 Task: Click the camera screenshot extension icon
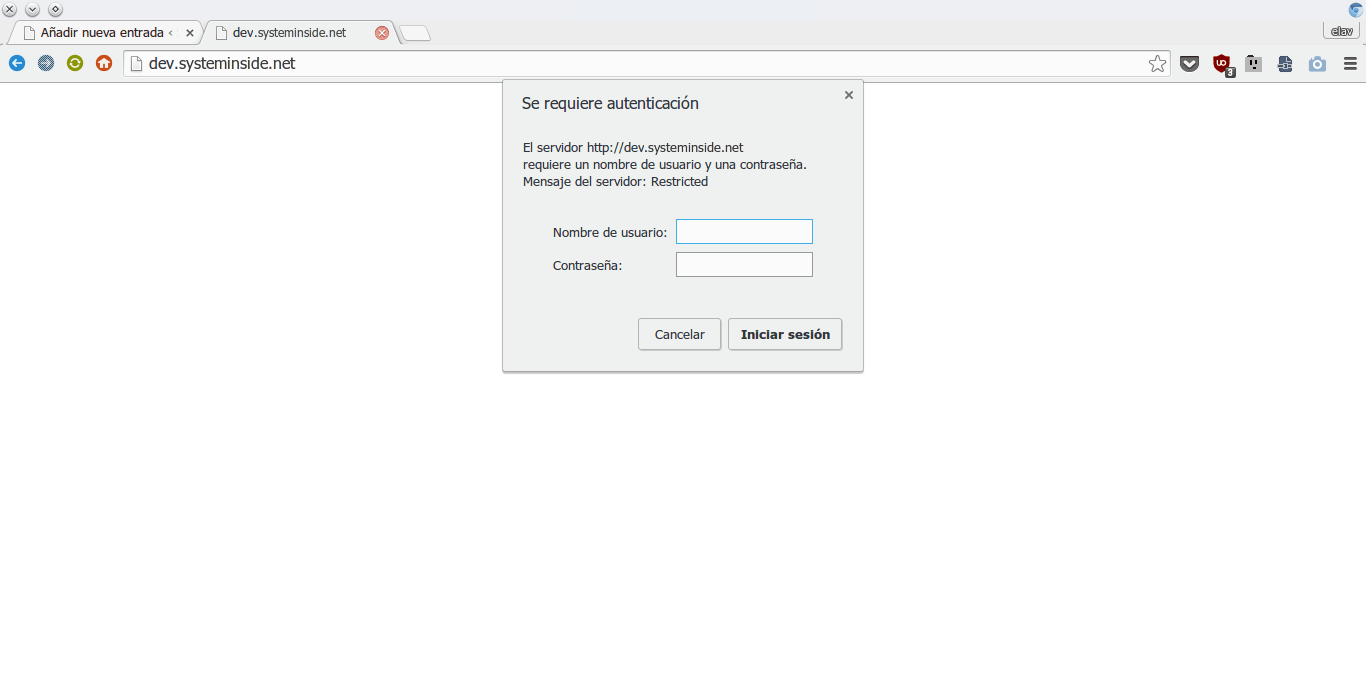coord(1317,63)
